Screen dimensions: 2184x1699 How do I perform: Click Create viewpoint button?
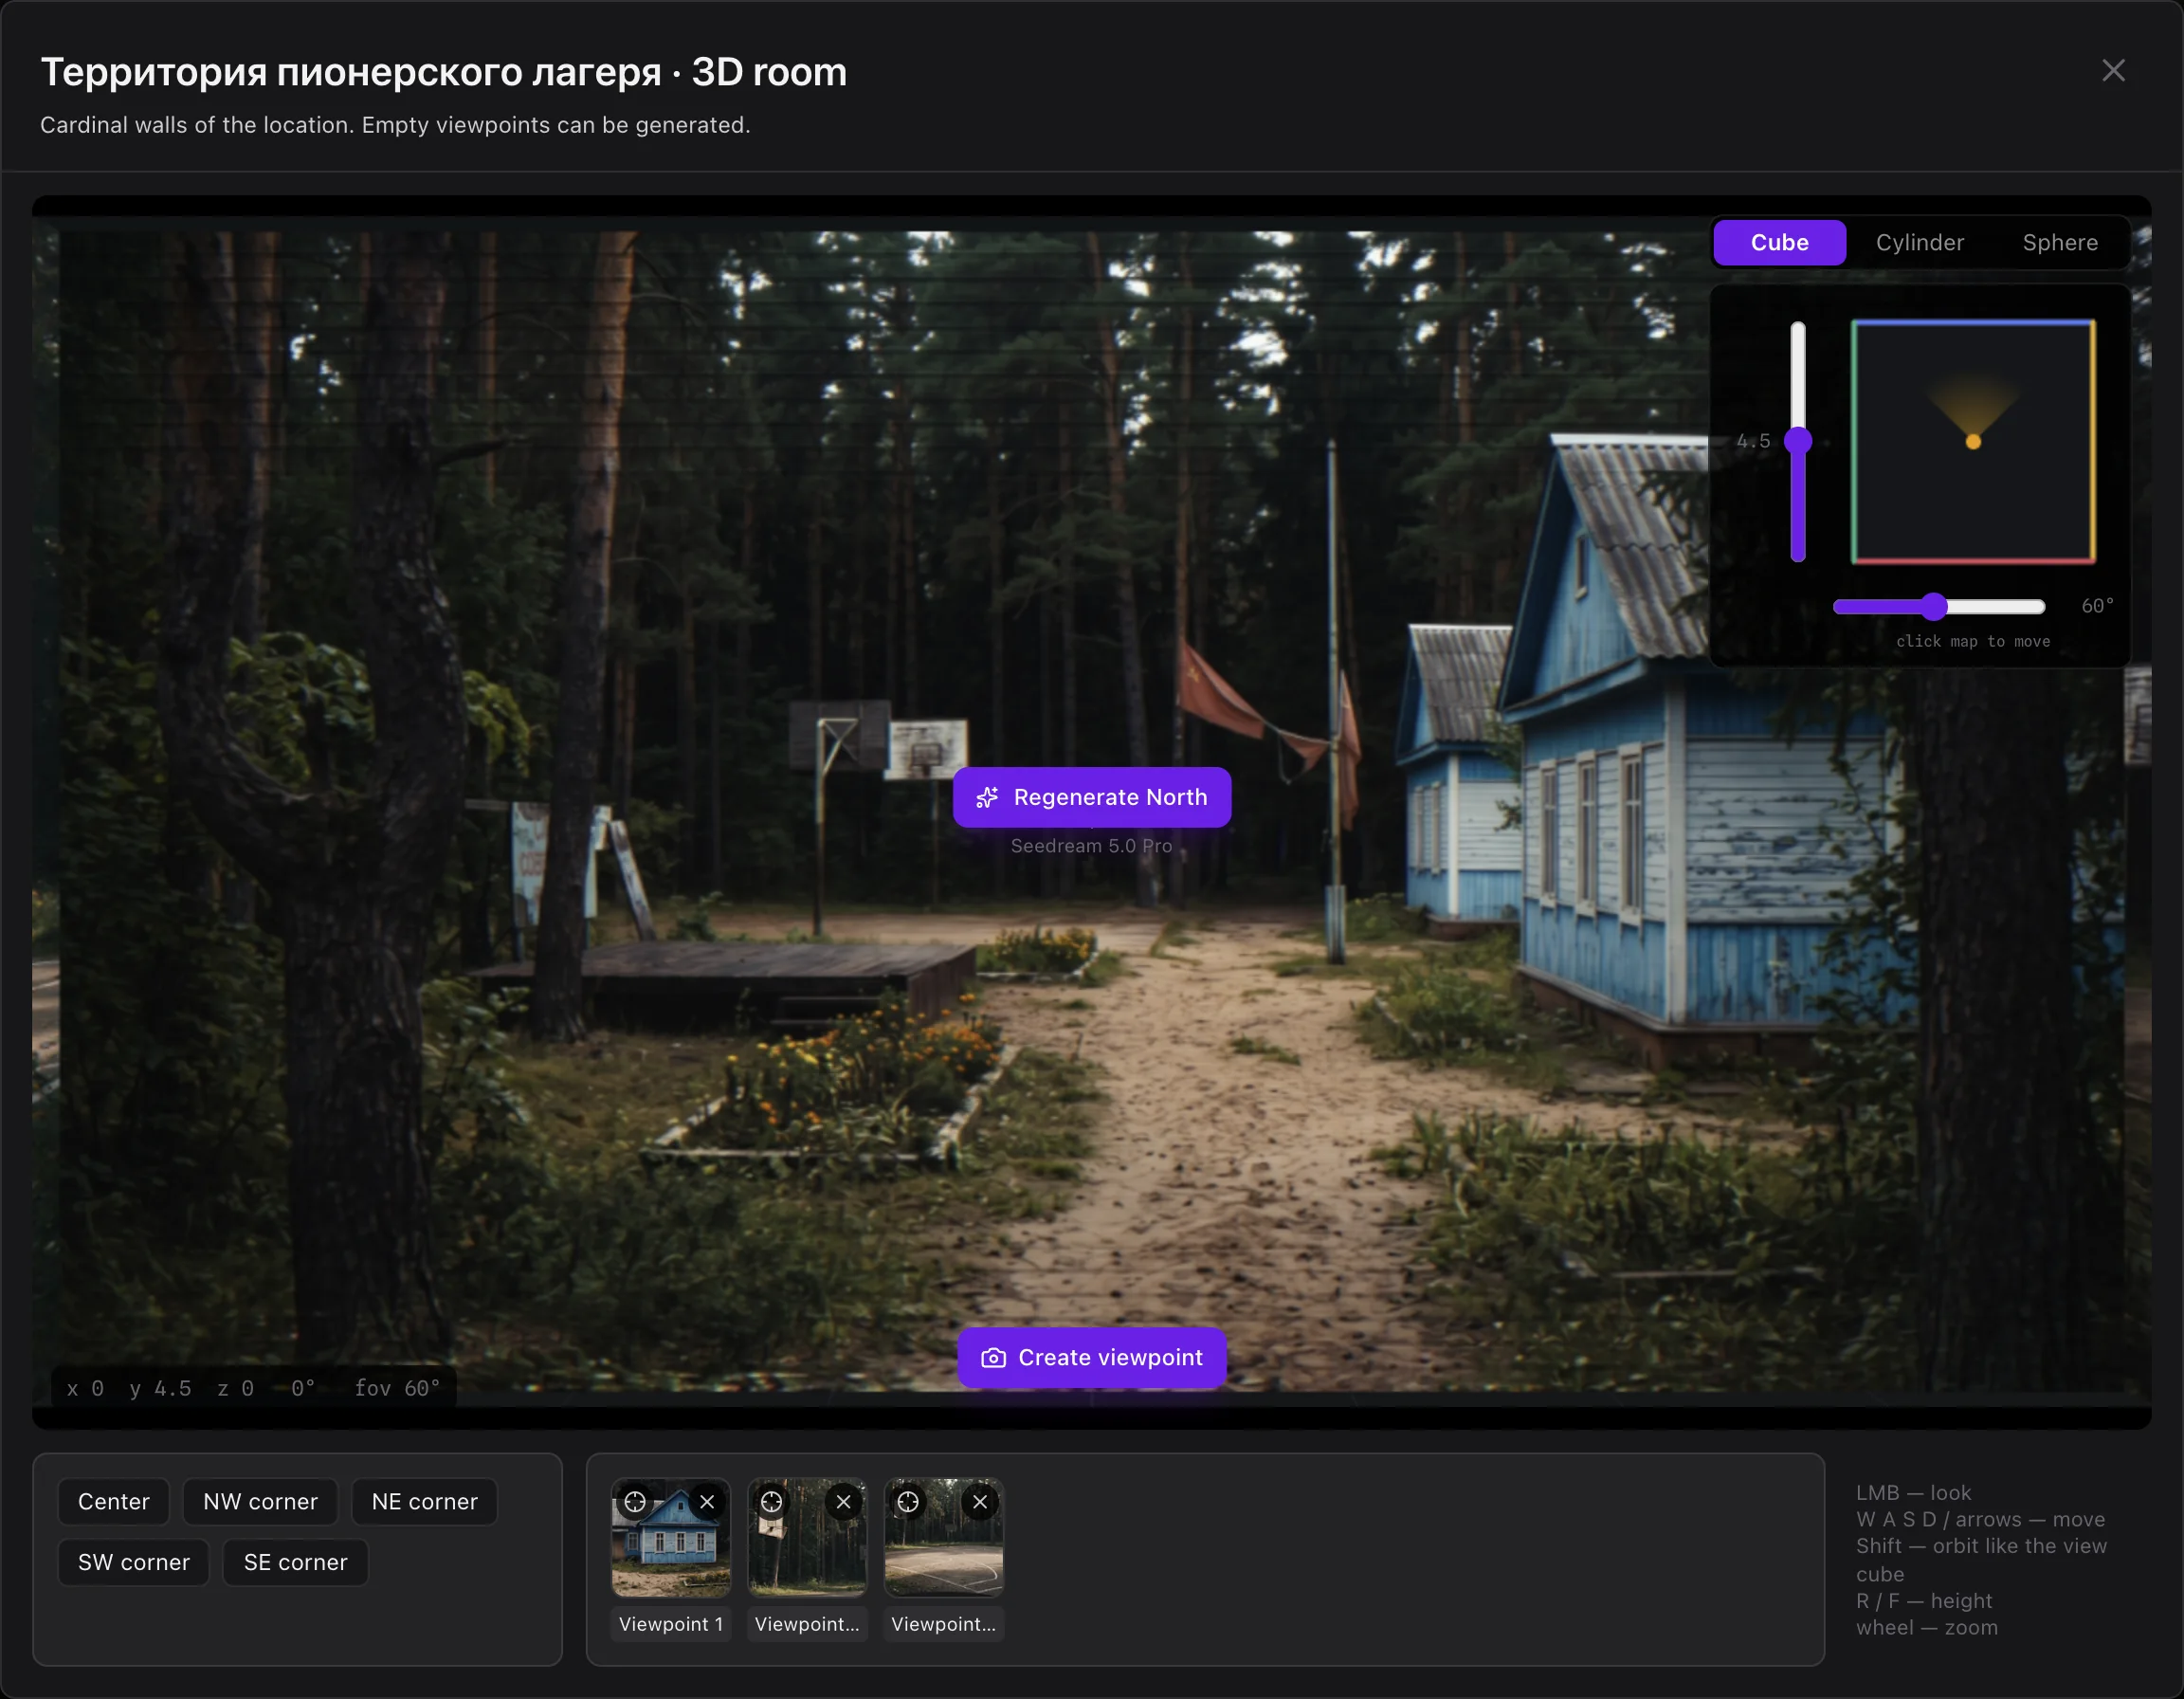click(x=1091, y=1357)
